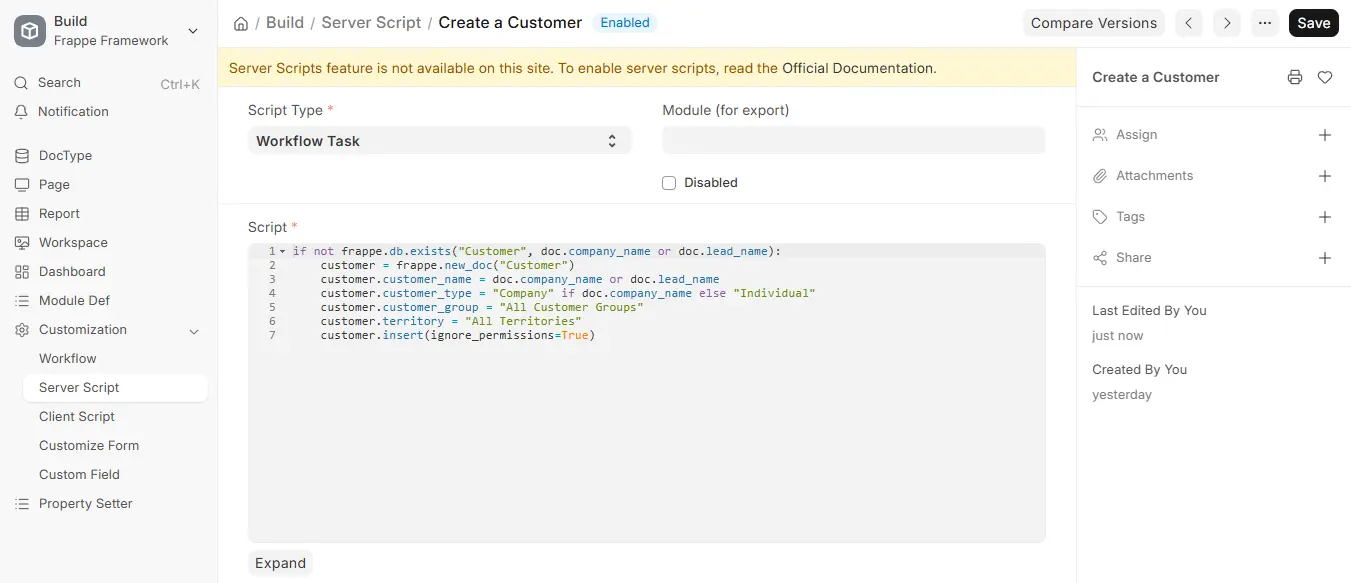Add a tag with plus icon
This screenshot has width=1351, height=583.
[1325, 217]
